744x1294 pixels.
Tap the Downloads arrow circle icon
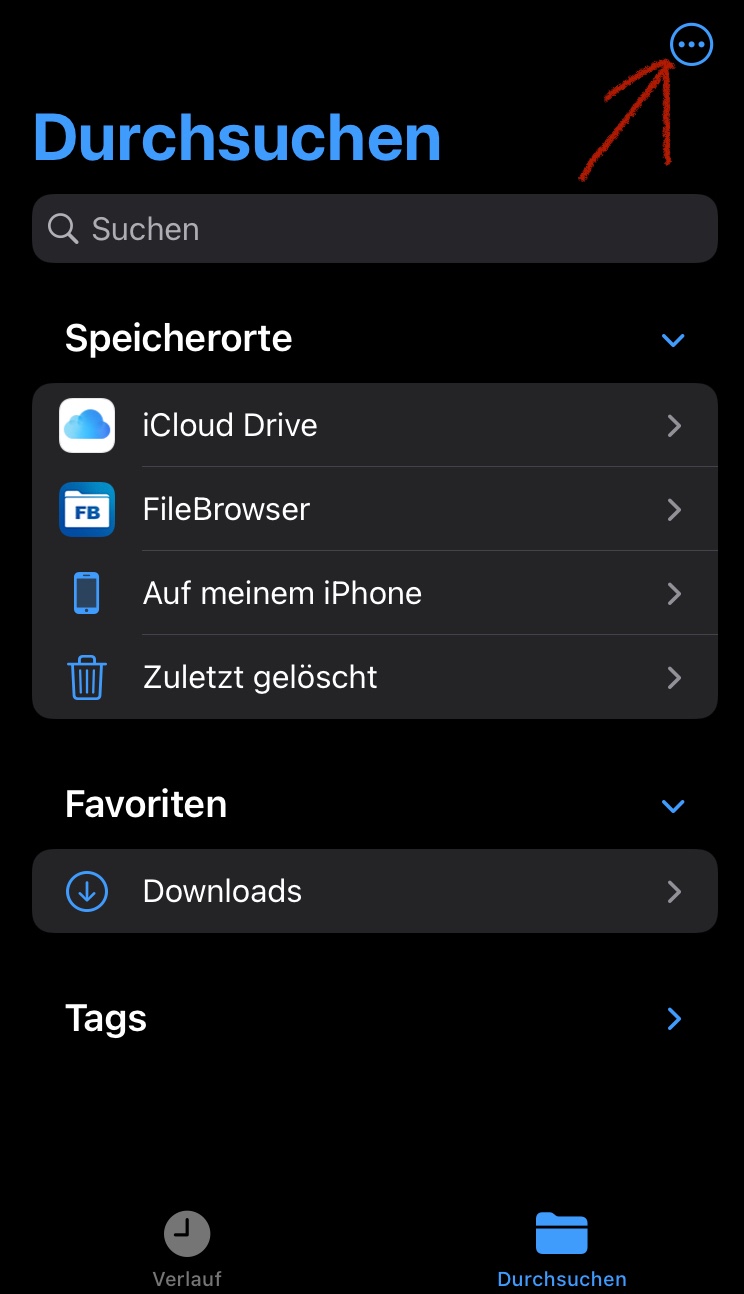87,891
